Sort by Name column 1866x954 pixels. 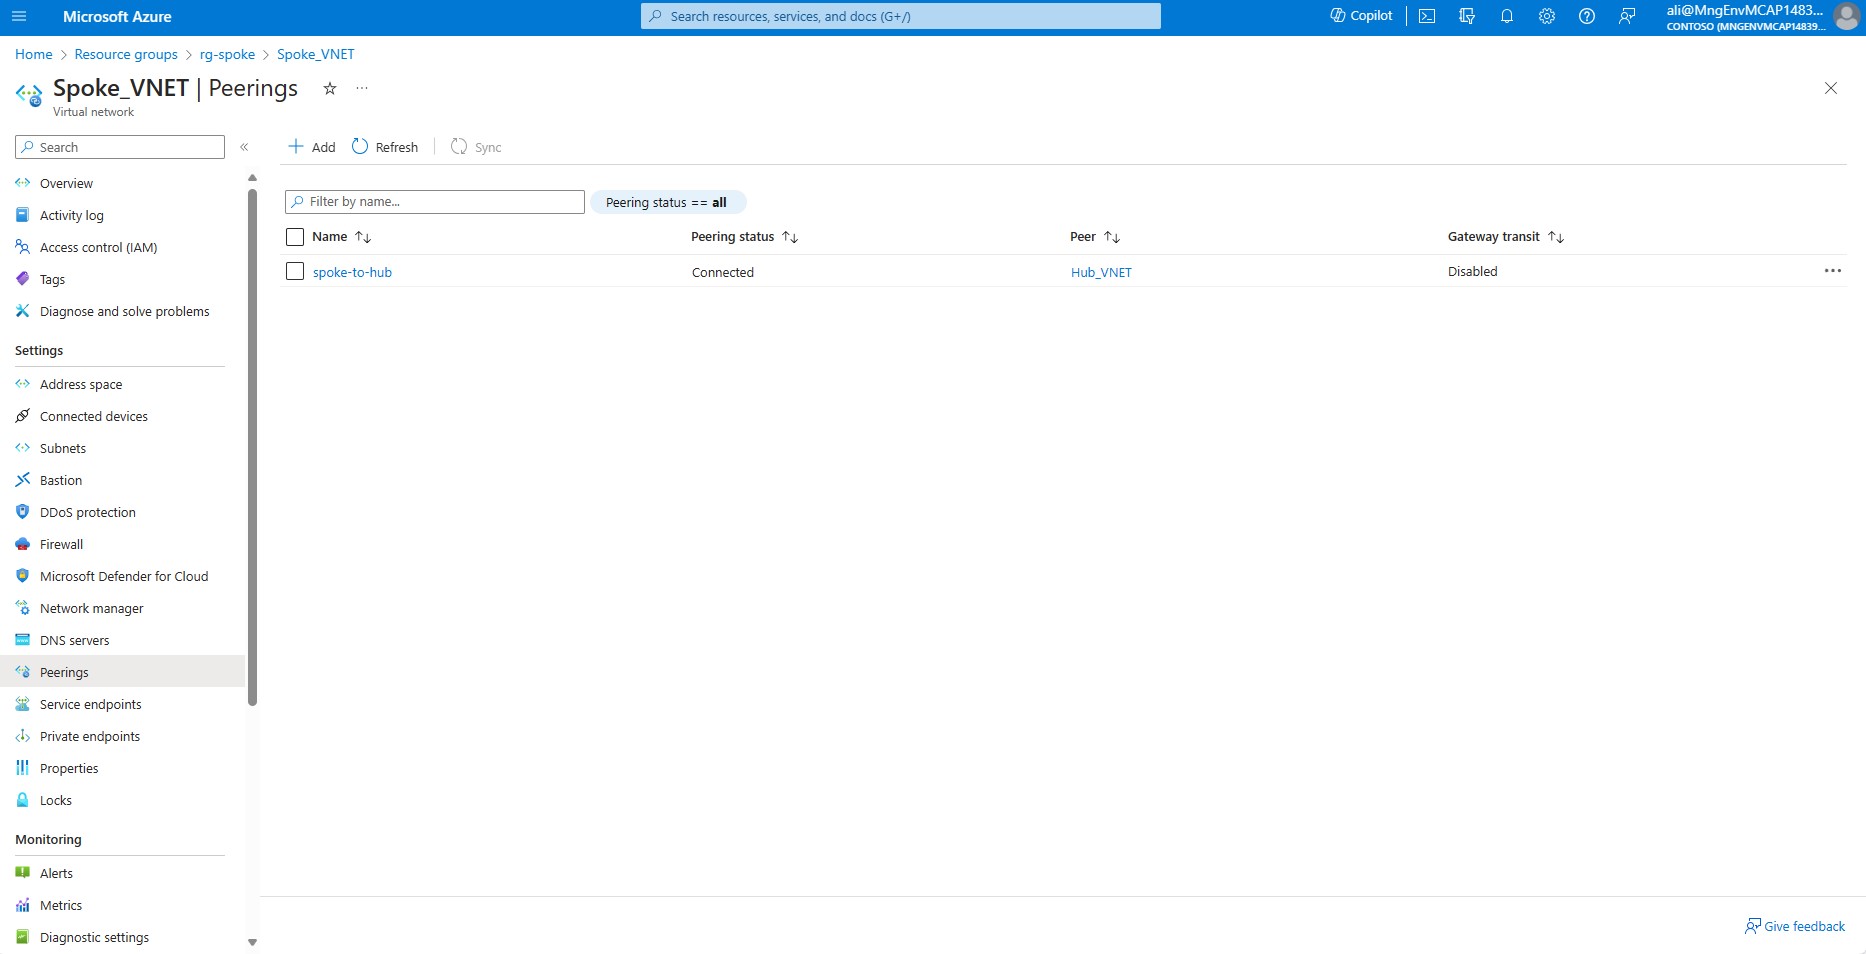[x=342, y=237]
